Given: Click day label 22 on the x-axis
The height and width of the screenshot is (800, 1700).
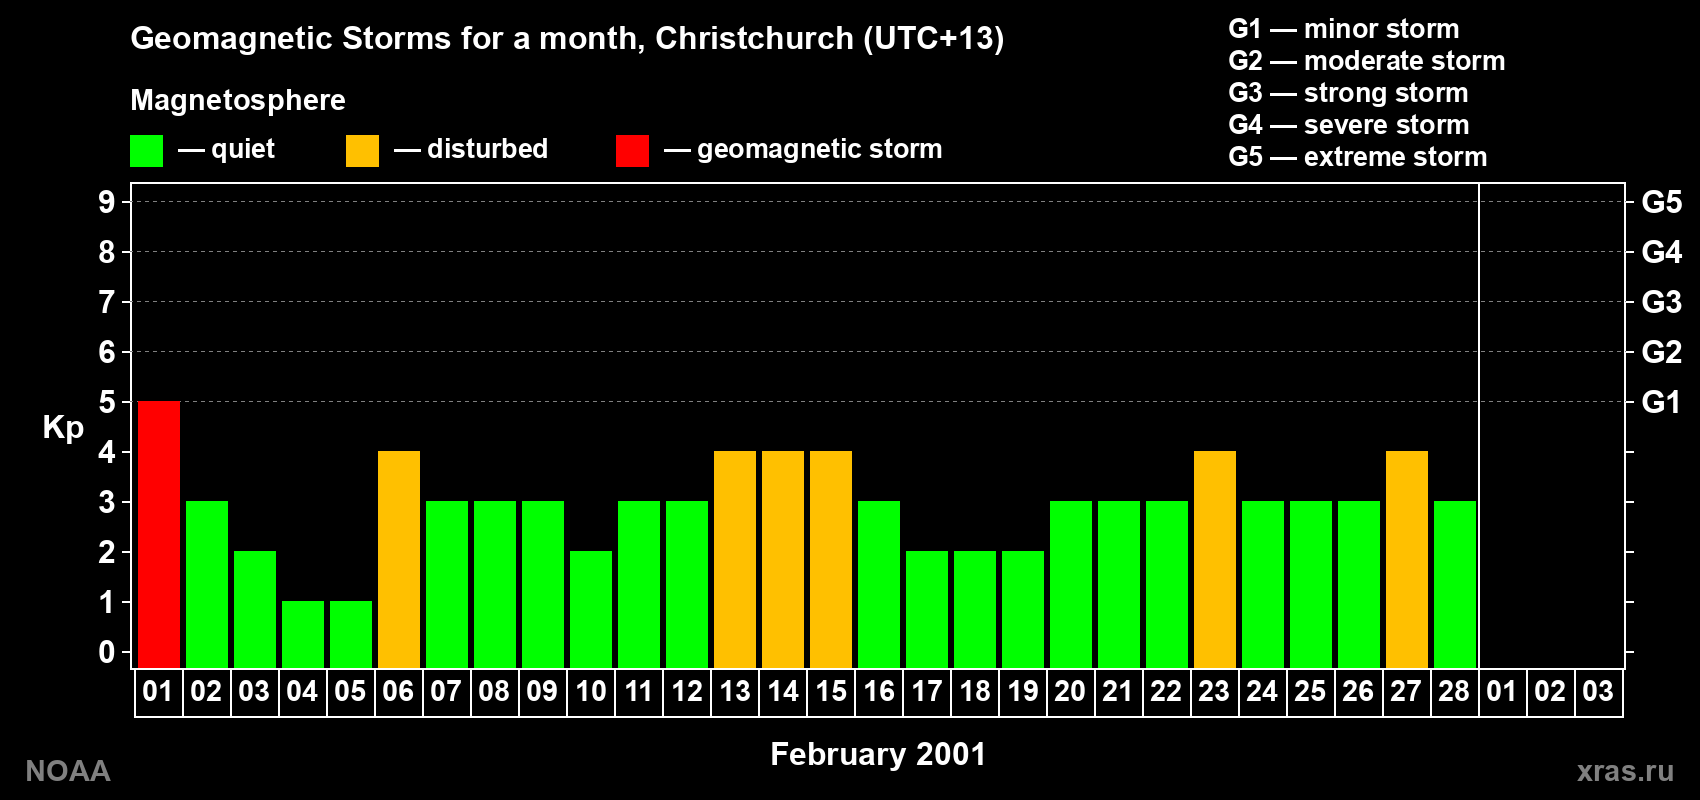Looking at the screenshot, I should (x=1166, y=691).
